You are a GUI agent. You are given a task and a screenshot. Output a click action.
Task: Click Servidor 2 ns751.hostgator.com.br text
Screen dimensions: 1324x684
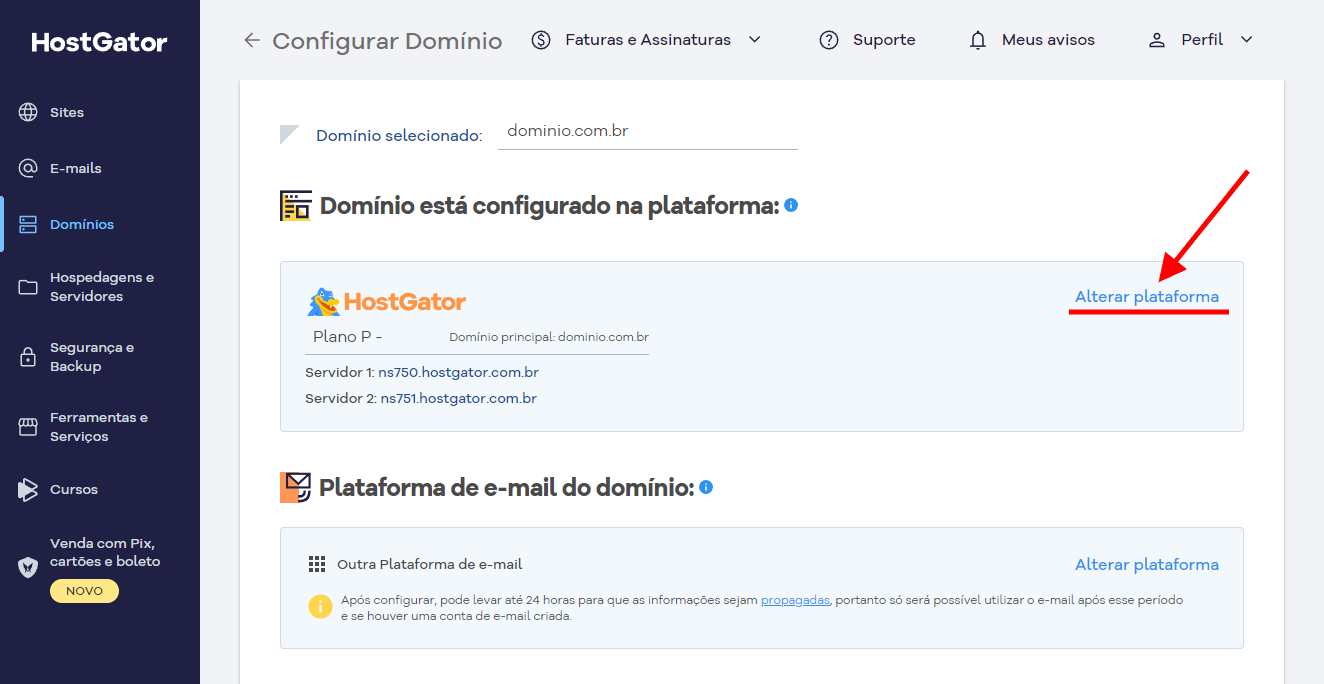[x=421, y=399]
